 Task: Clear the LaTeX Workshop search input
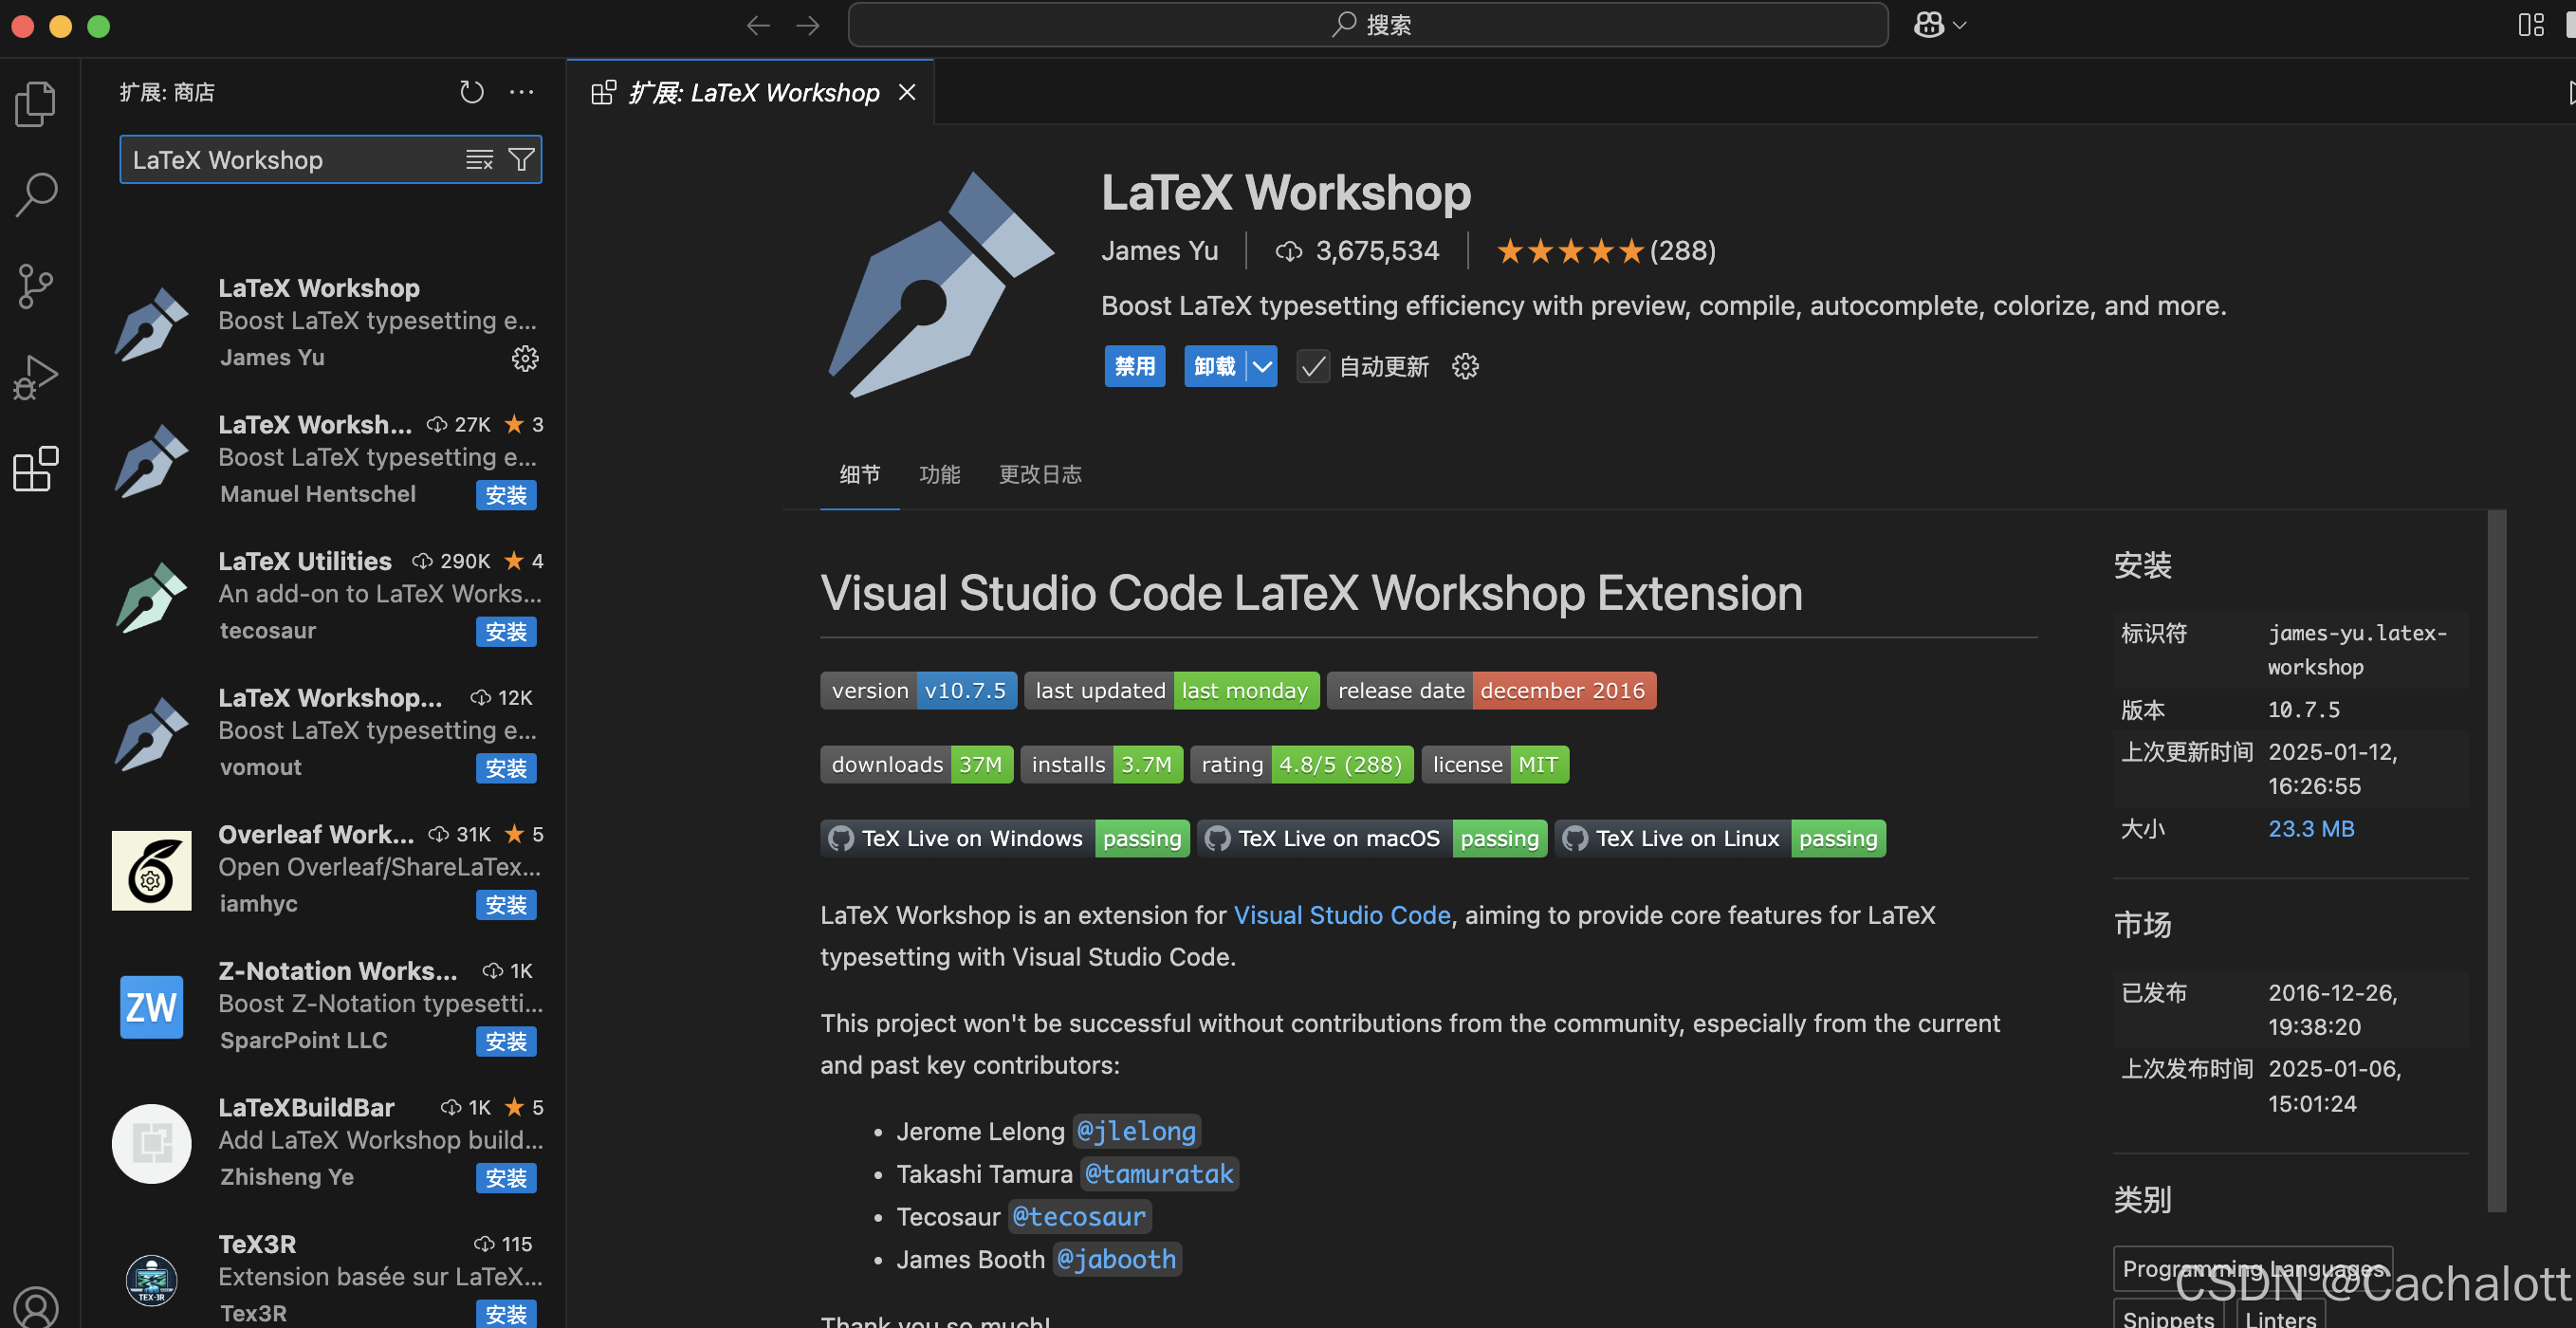479,159
